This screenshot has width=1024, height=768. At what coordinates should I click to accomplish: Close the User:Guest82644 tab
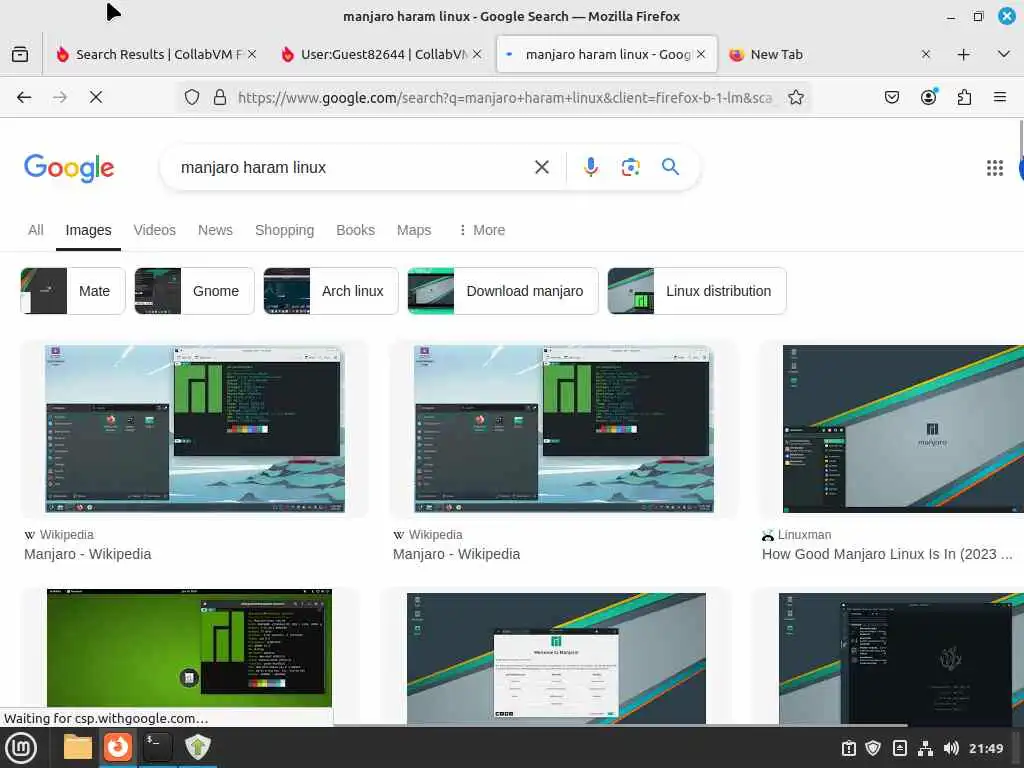click(477, 54)
